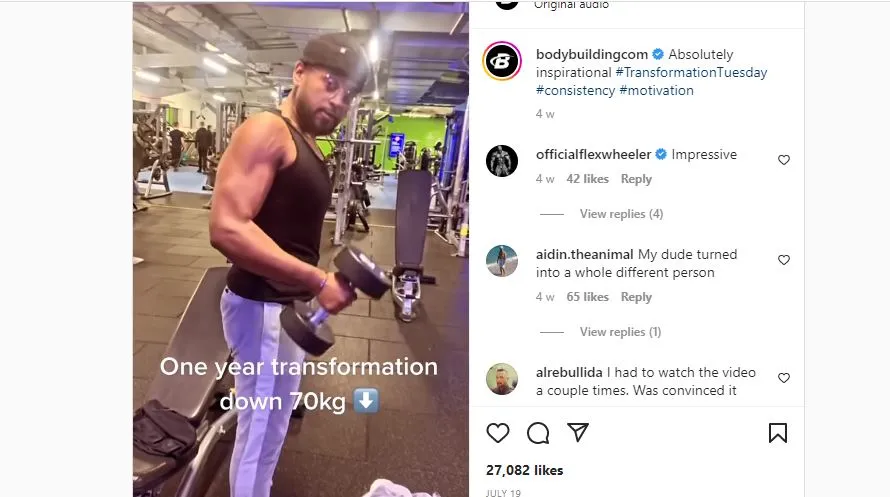
Task: Click bodybuildingcom profile avatar
Action: point(502,61)
